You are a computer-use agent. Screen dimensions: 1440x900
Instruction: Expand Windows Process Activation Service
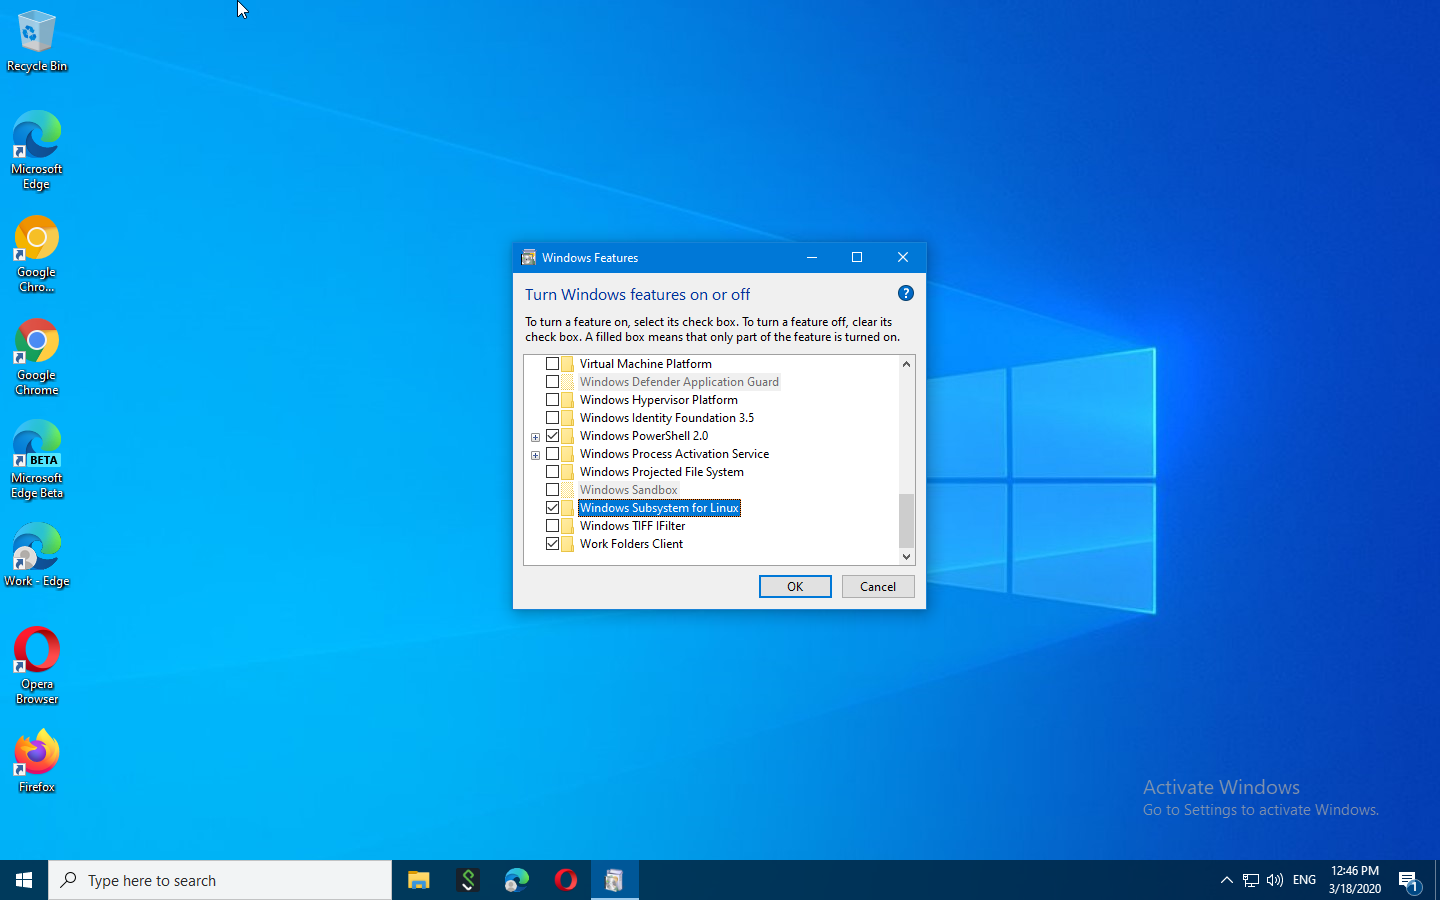[x=535, y=454]
